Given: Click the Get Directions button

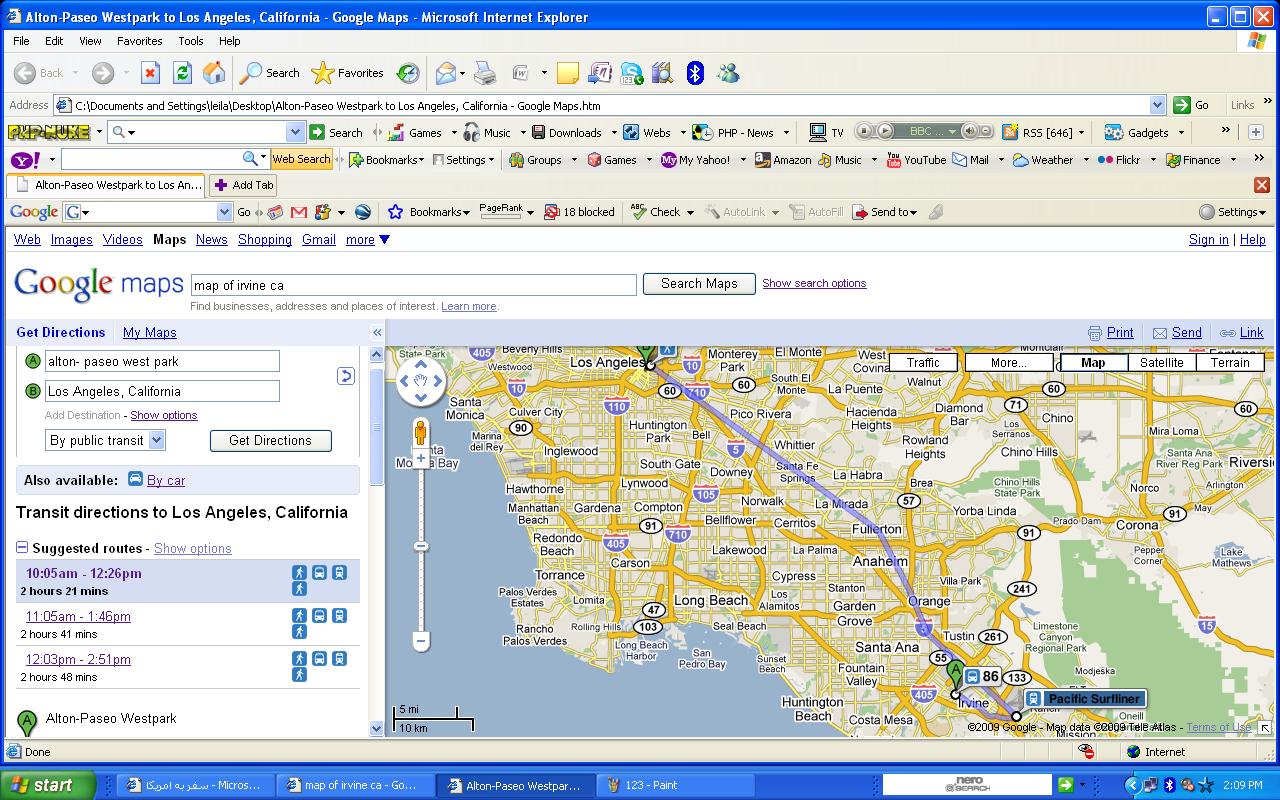Looking at the screenshot, I should point(270,440).
